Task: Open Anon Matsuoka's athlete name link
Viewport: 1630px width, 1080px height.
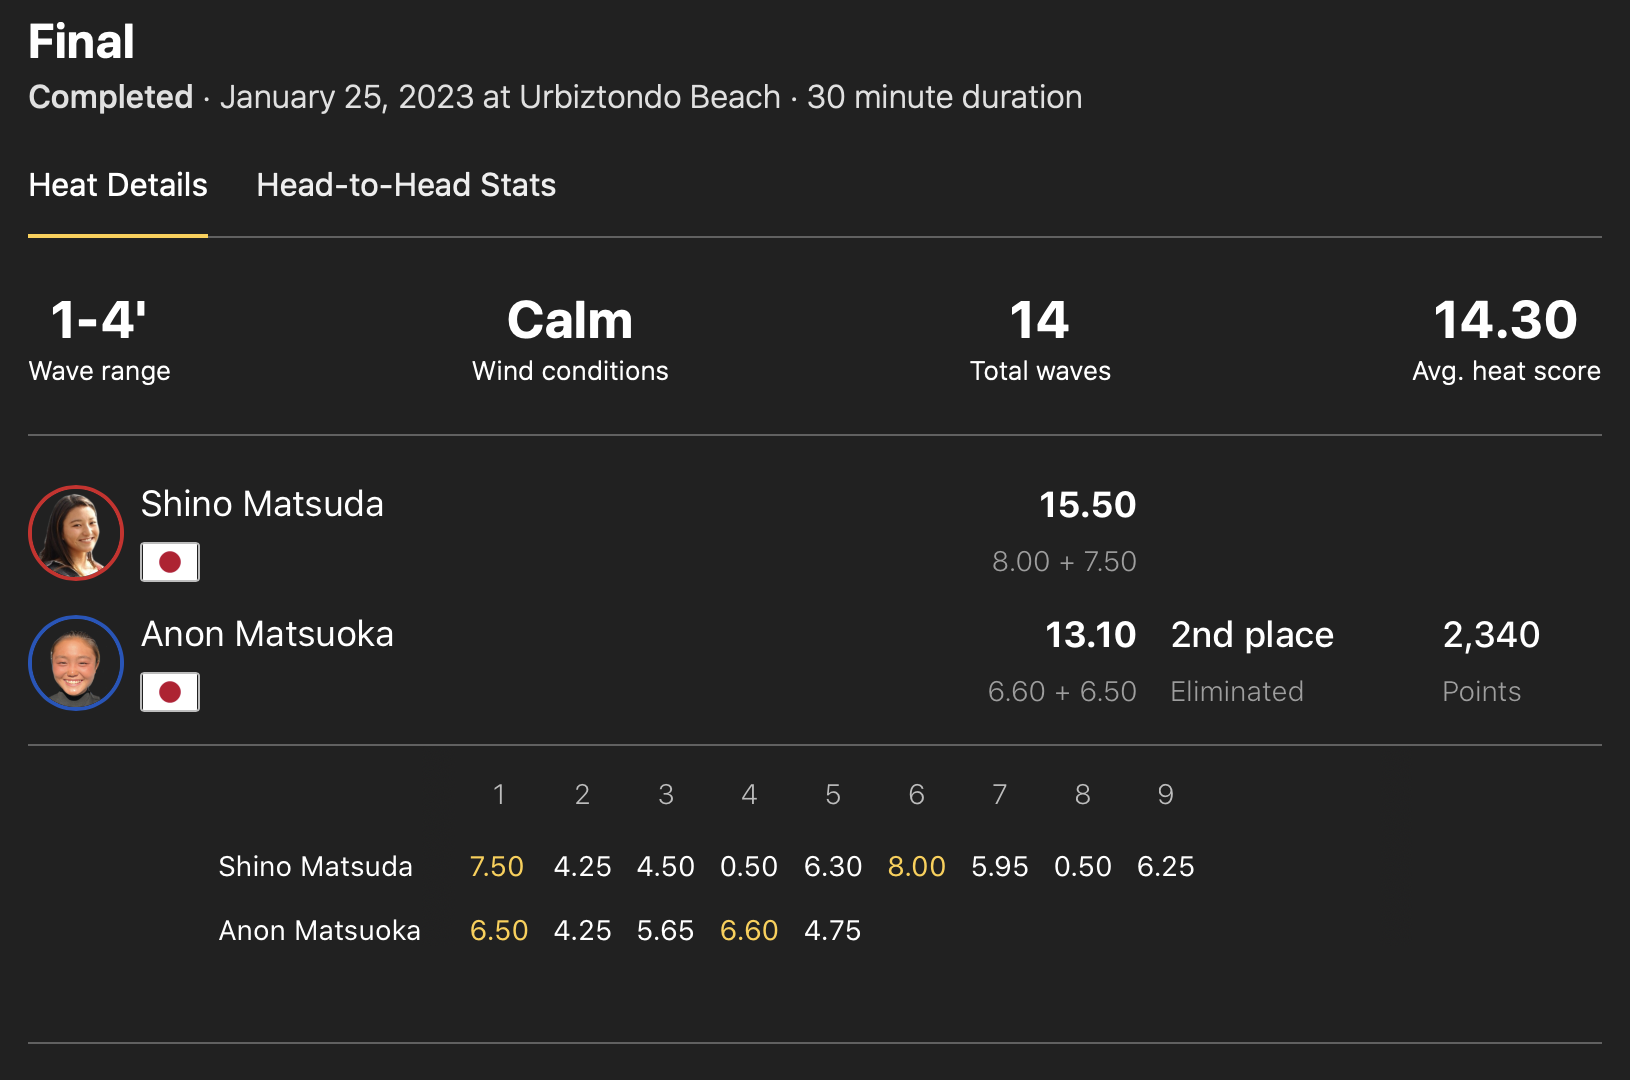Action: (267, 634)
